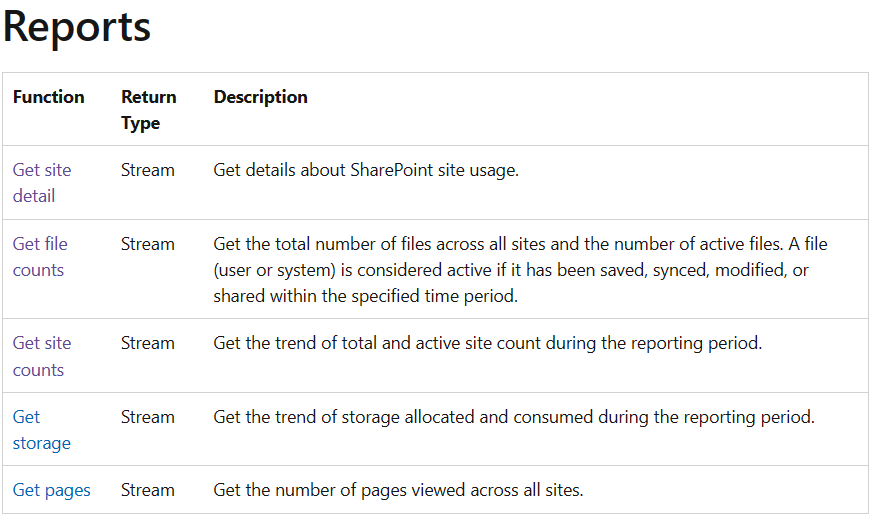This screenshot has width=889, height=528.
Task: Select Stream in the Get site counts row
Action: click(147, 343)
